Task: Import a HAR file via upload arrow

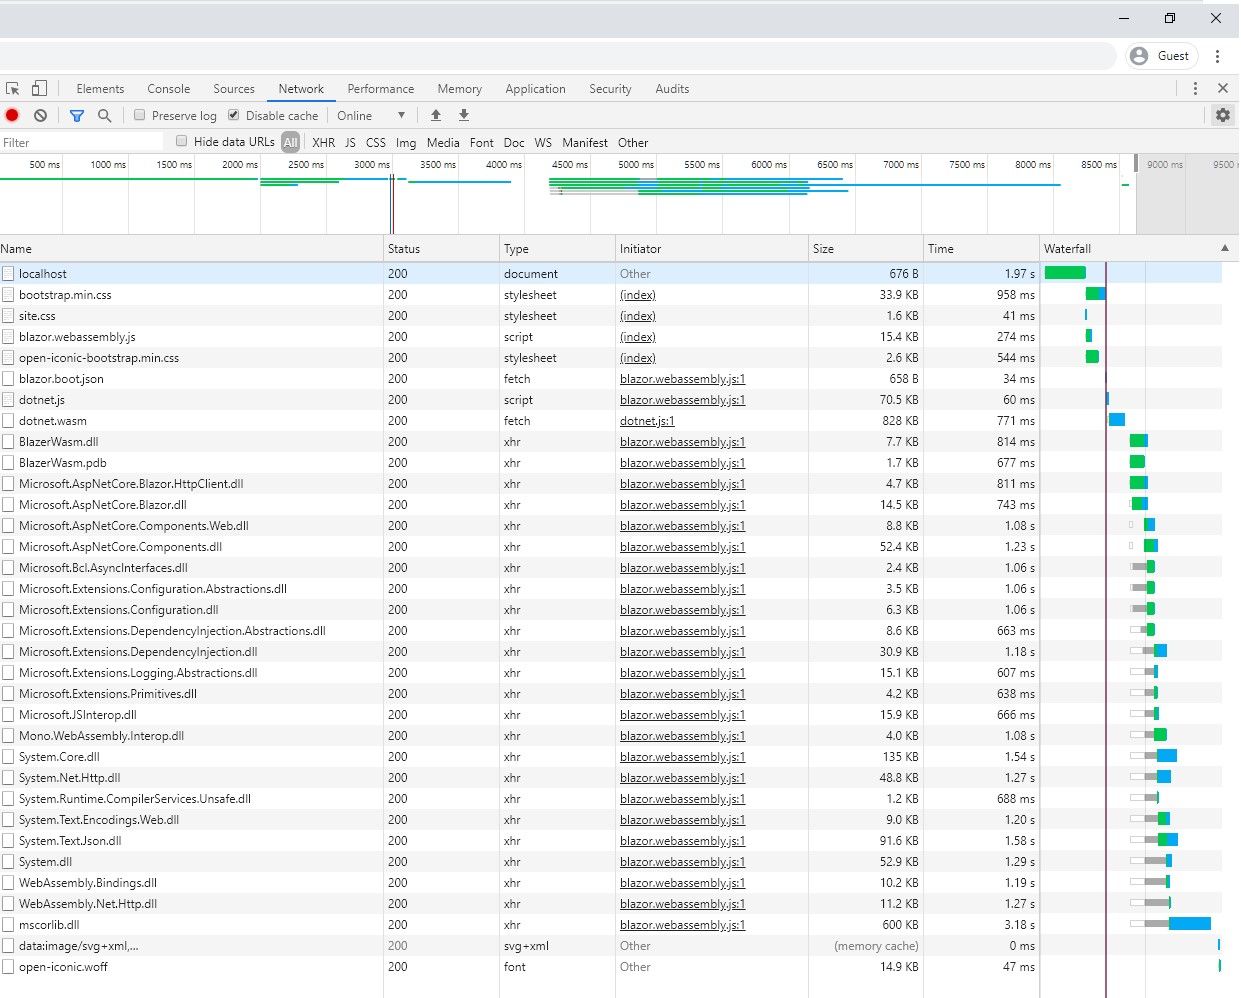Action: pos(436,115)
